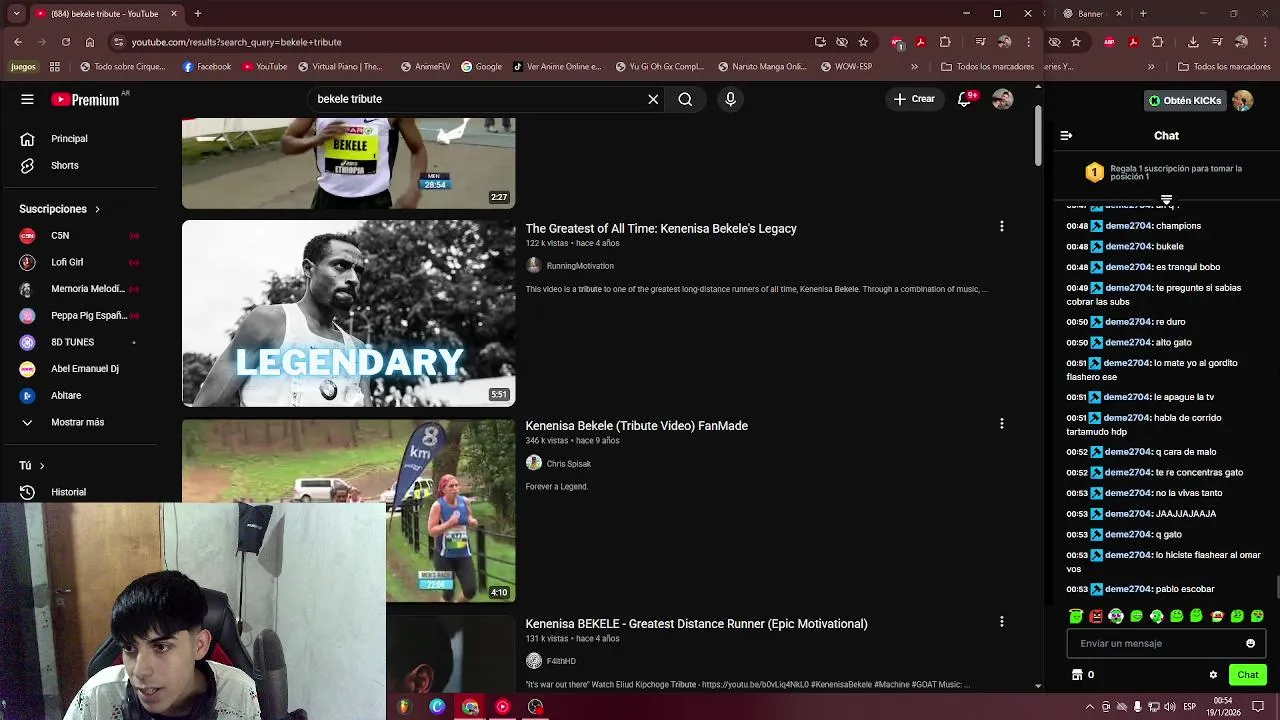This screenshot has width=1280, height=720.
Task: Open Historial in the sidebar
Action: (x=68, y=492)
